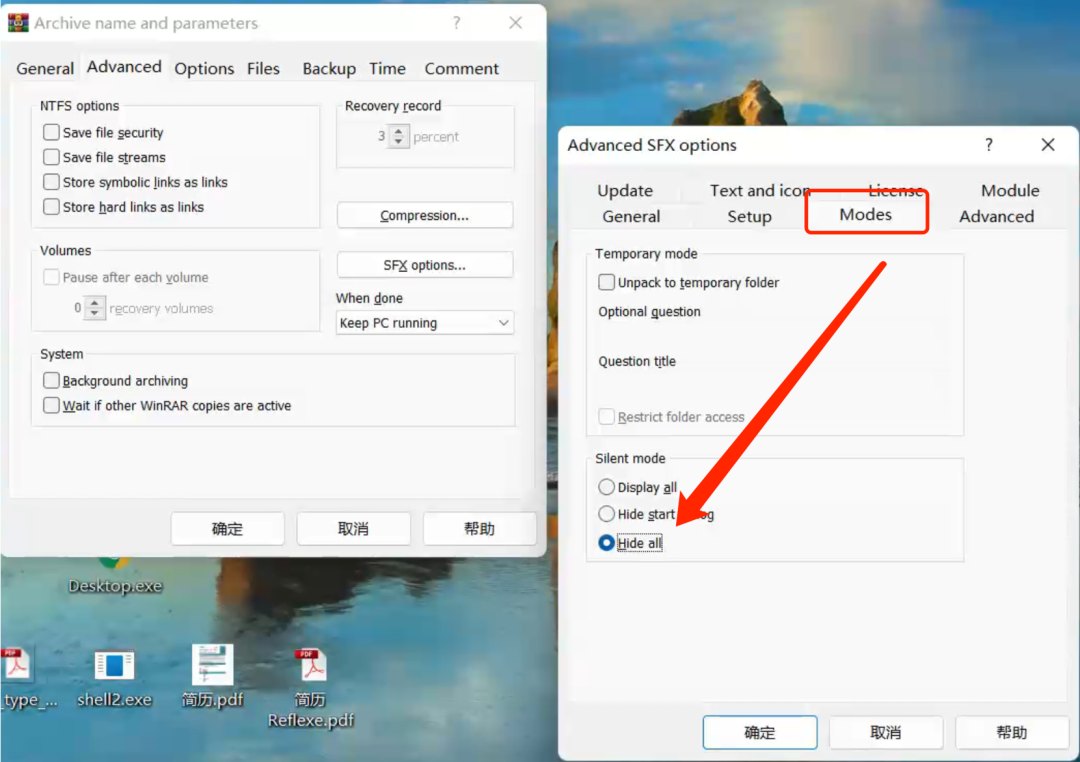Close the Archive name and parameters dialog
The width and height of the screenshot is (1080, 762).
click(x=515, y=23)
